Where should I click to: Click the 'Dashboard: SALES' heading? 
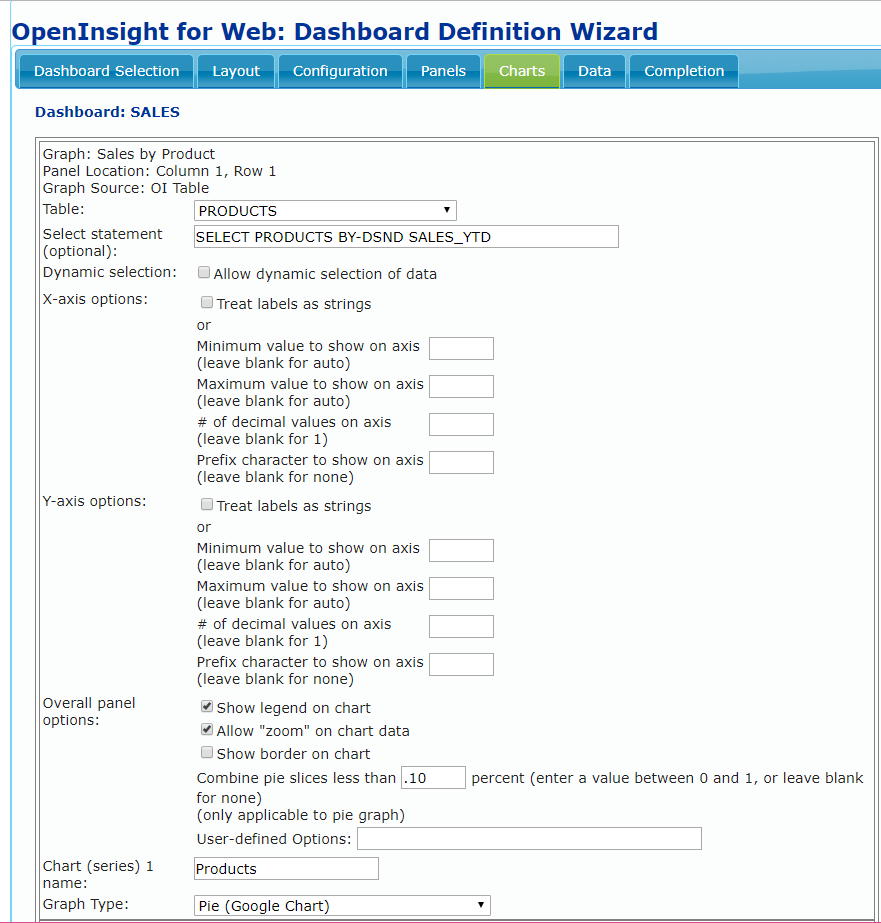coord(107,112)
